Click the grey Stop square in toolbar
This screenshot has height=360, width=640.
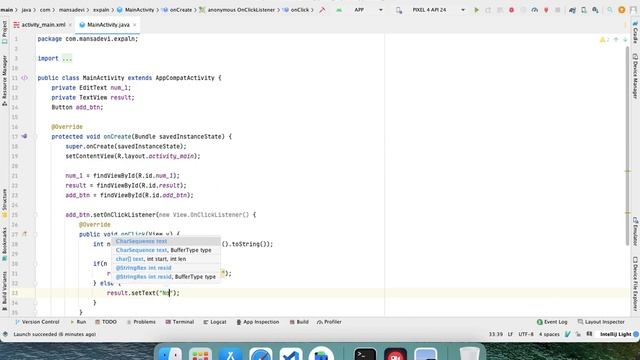[558, 10]
